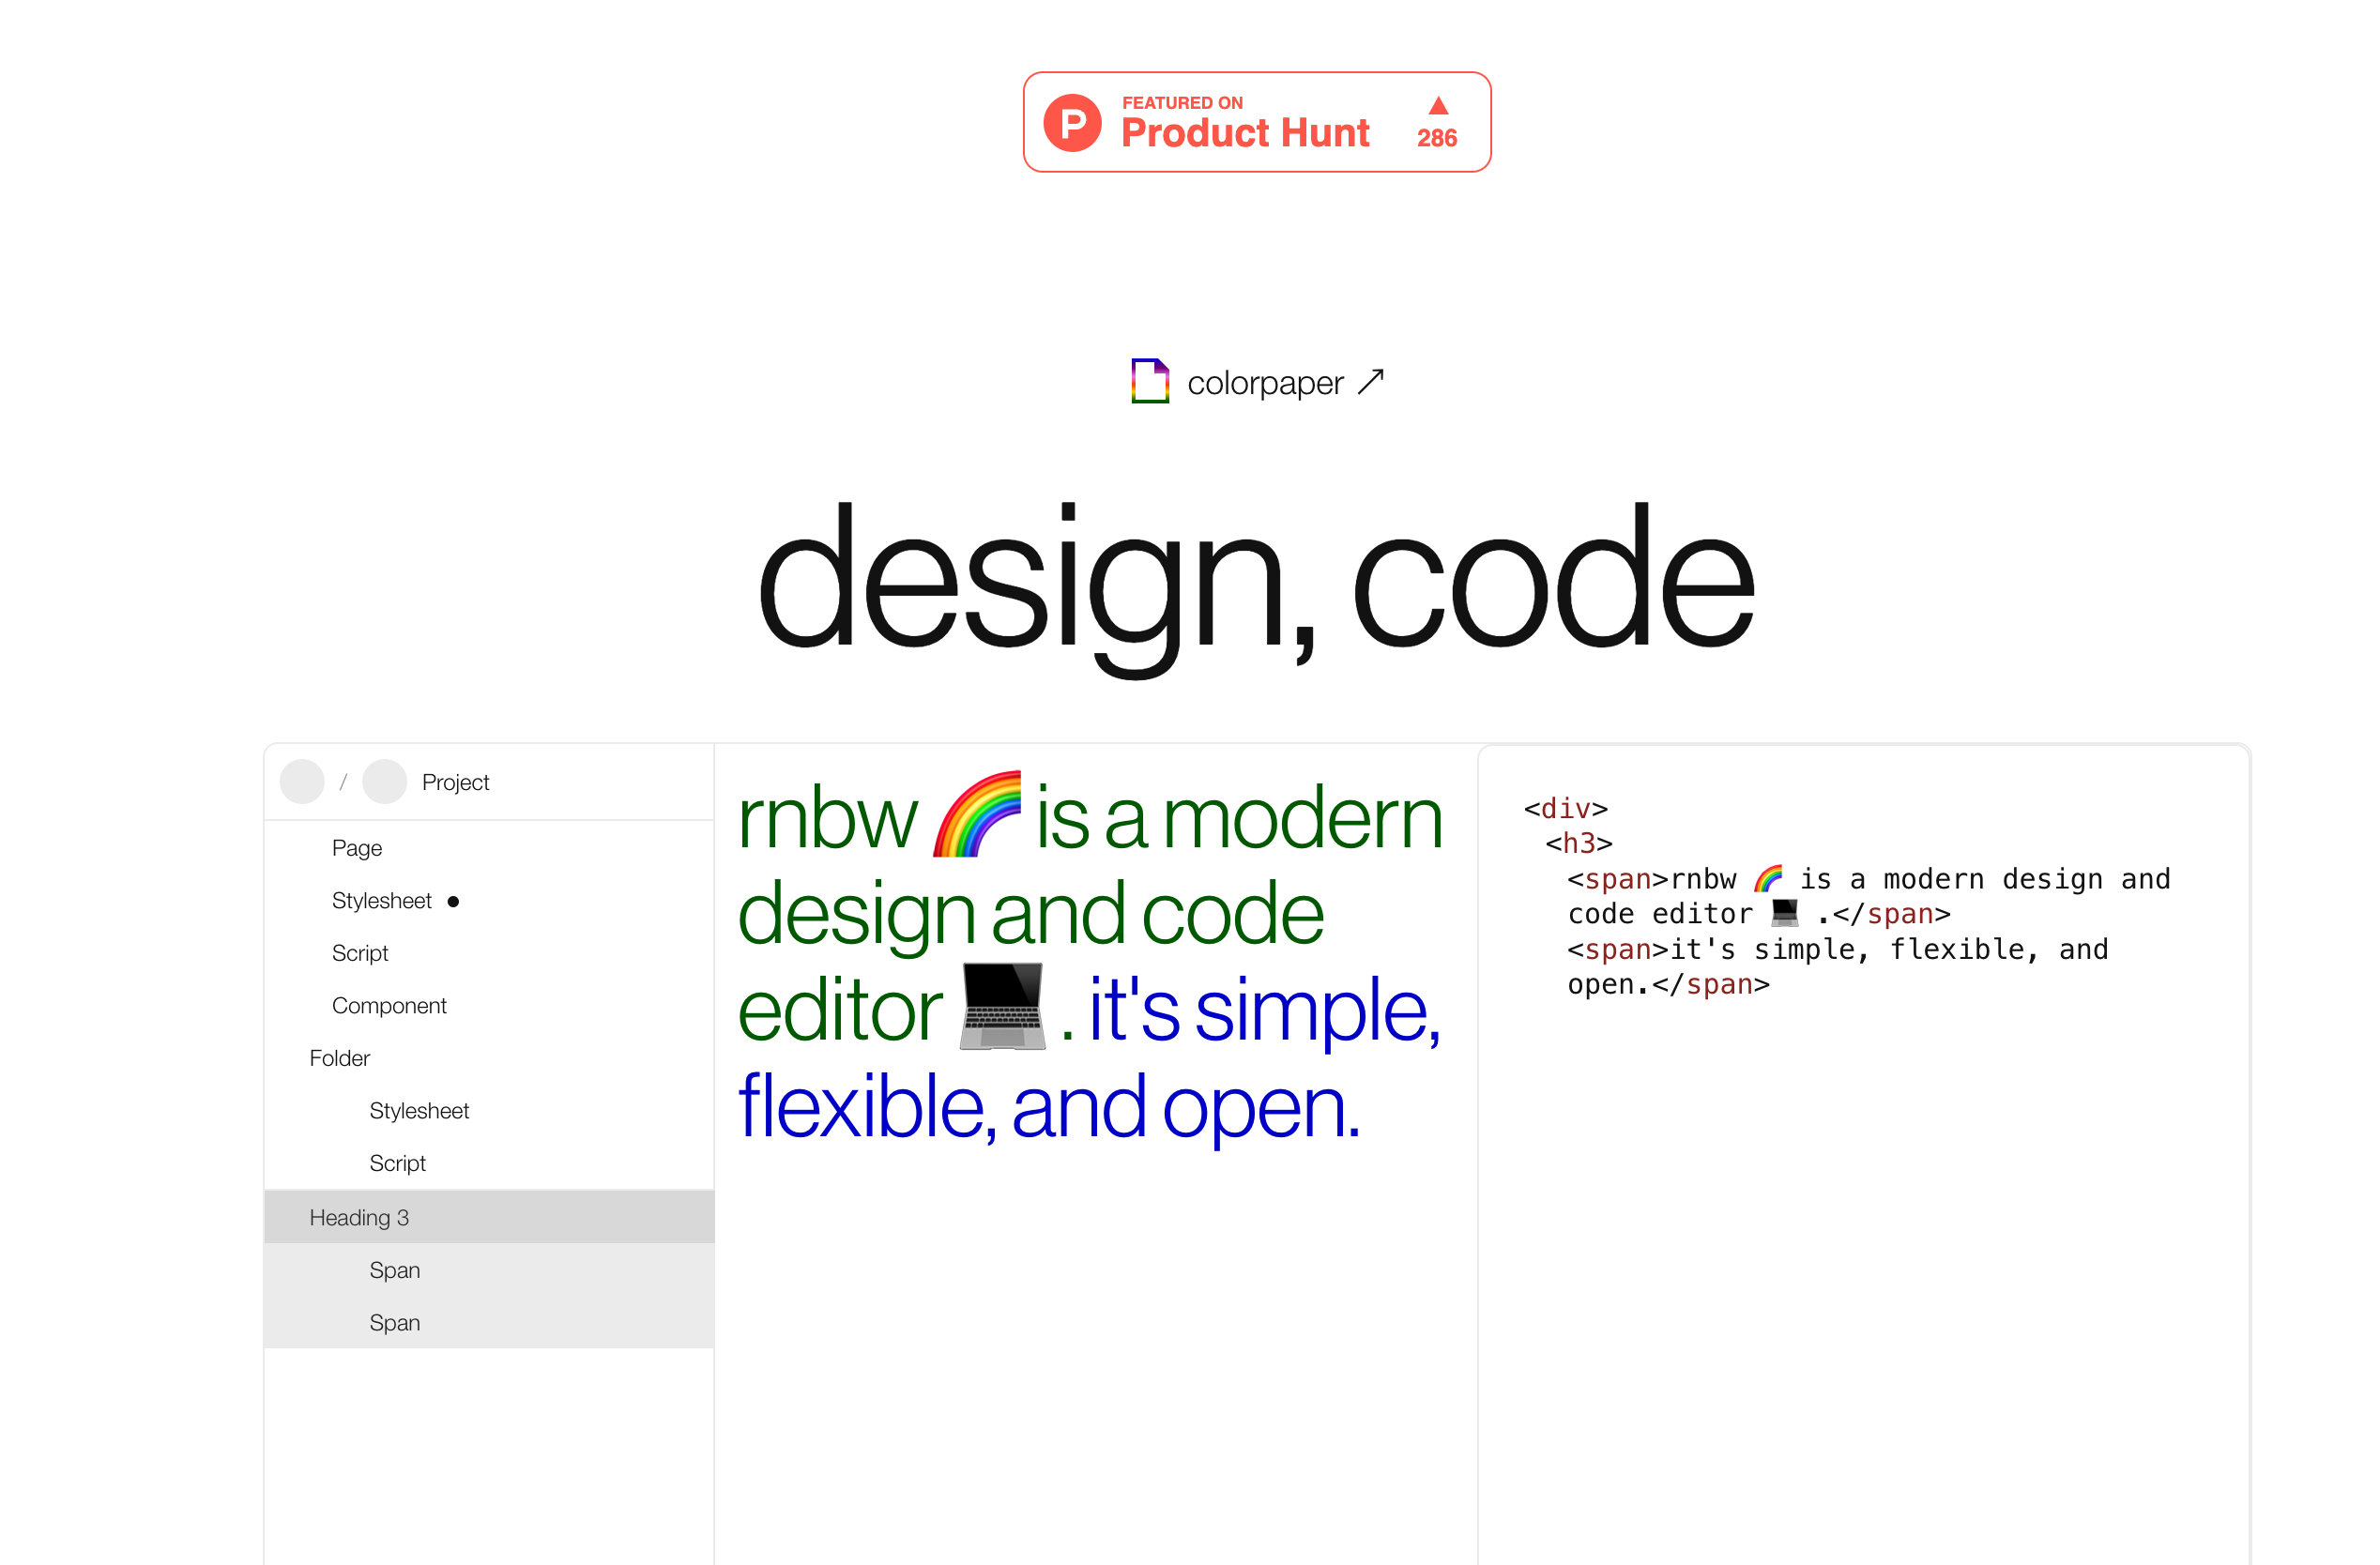The image size is (2380, 1565).
Task: Click the Product Hunt P logo
Action: (1072, 123)
